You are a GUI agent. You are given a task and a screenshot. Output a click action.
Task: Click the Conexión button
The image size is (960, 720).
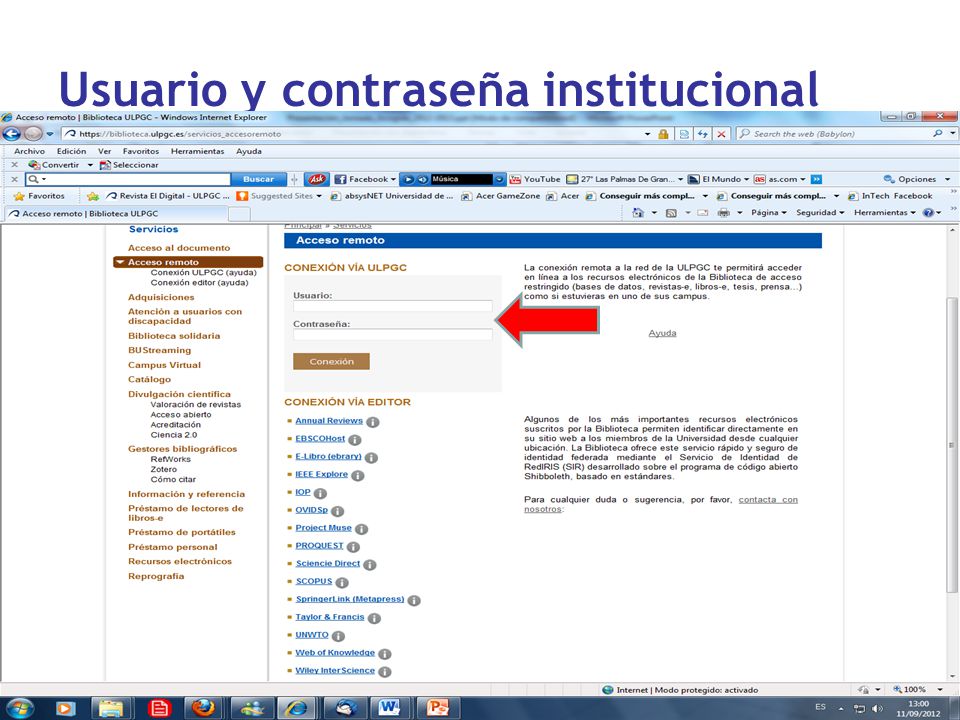coord(331,361)
